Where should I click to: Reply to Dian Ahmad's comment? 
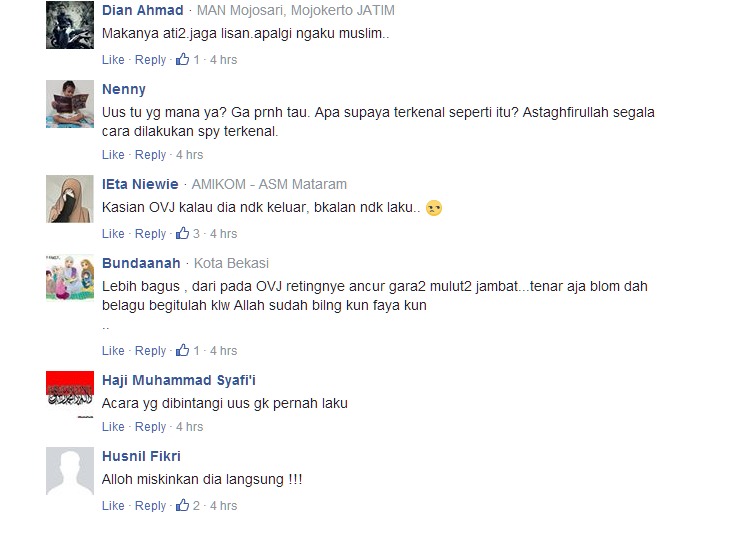click(150, 60)
